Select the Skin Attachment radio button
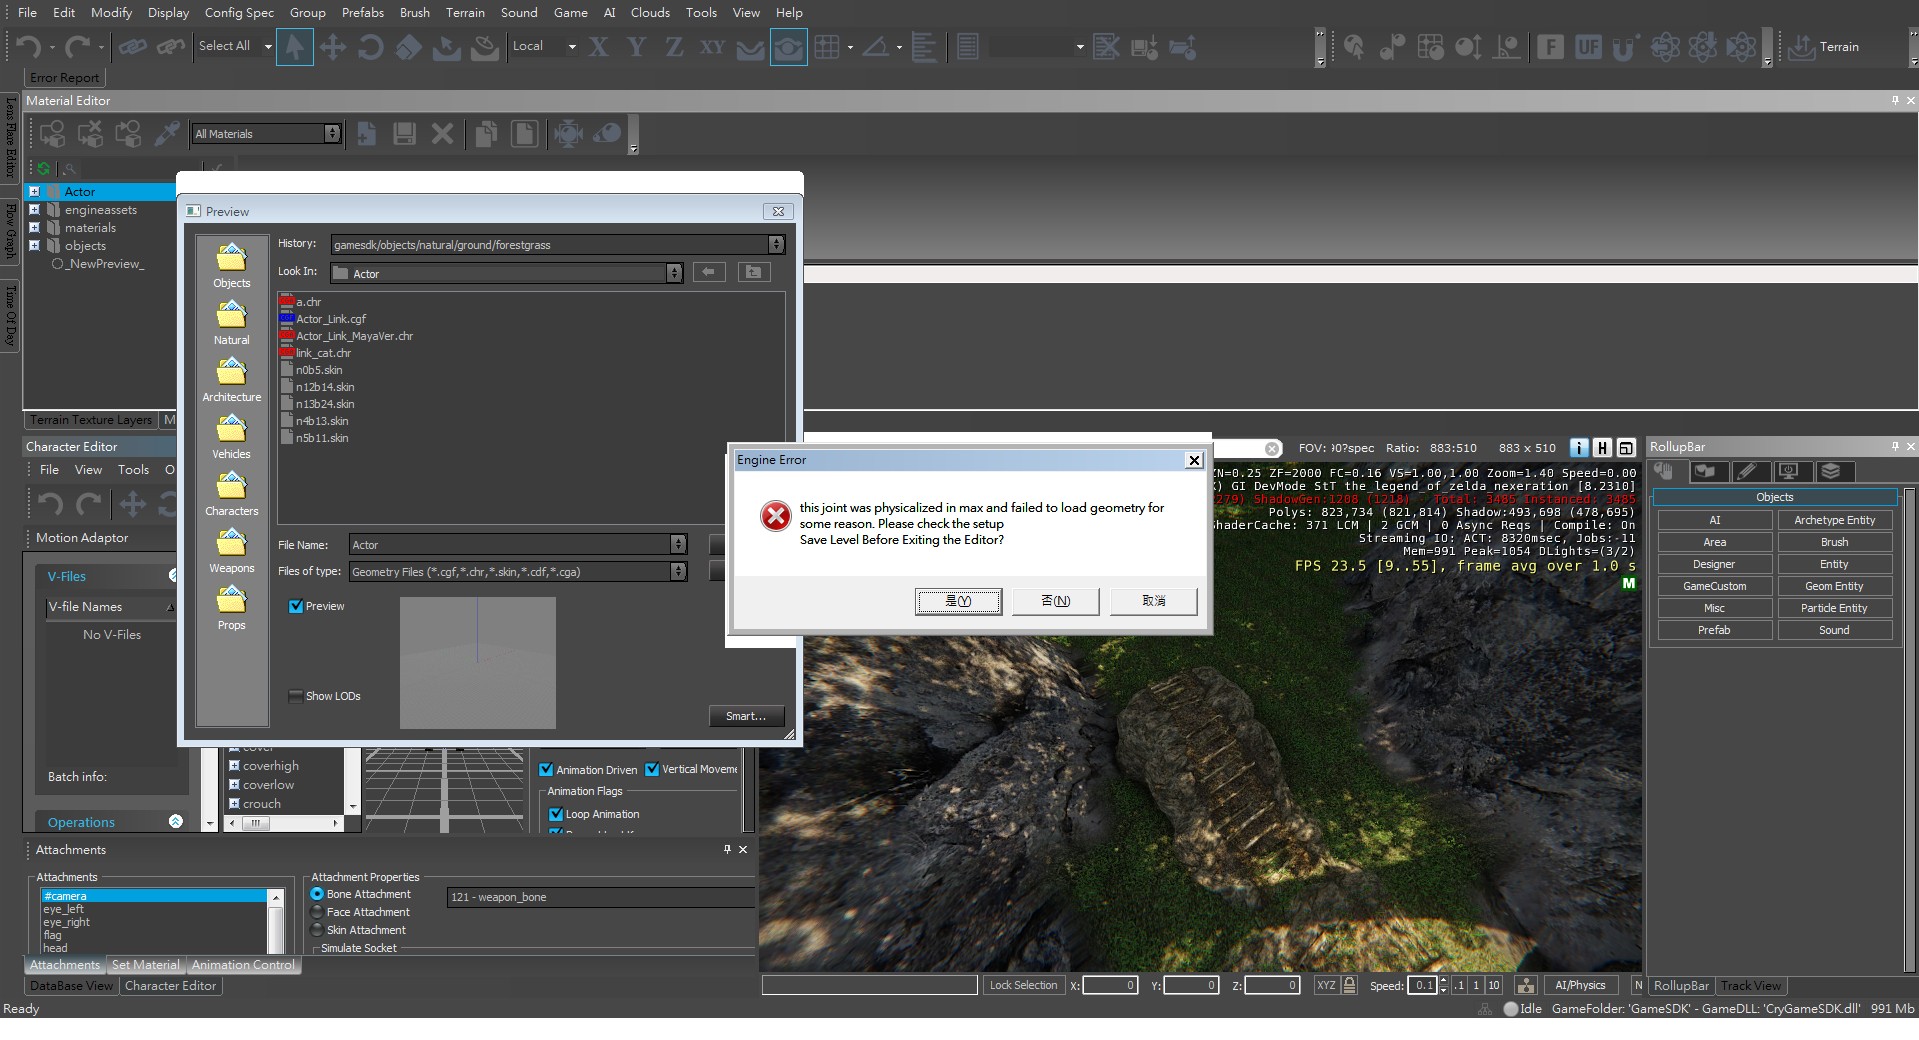Screen dimensions: 1919x1040 pos(317,930)
